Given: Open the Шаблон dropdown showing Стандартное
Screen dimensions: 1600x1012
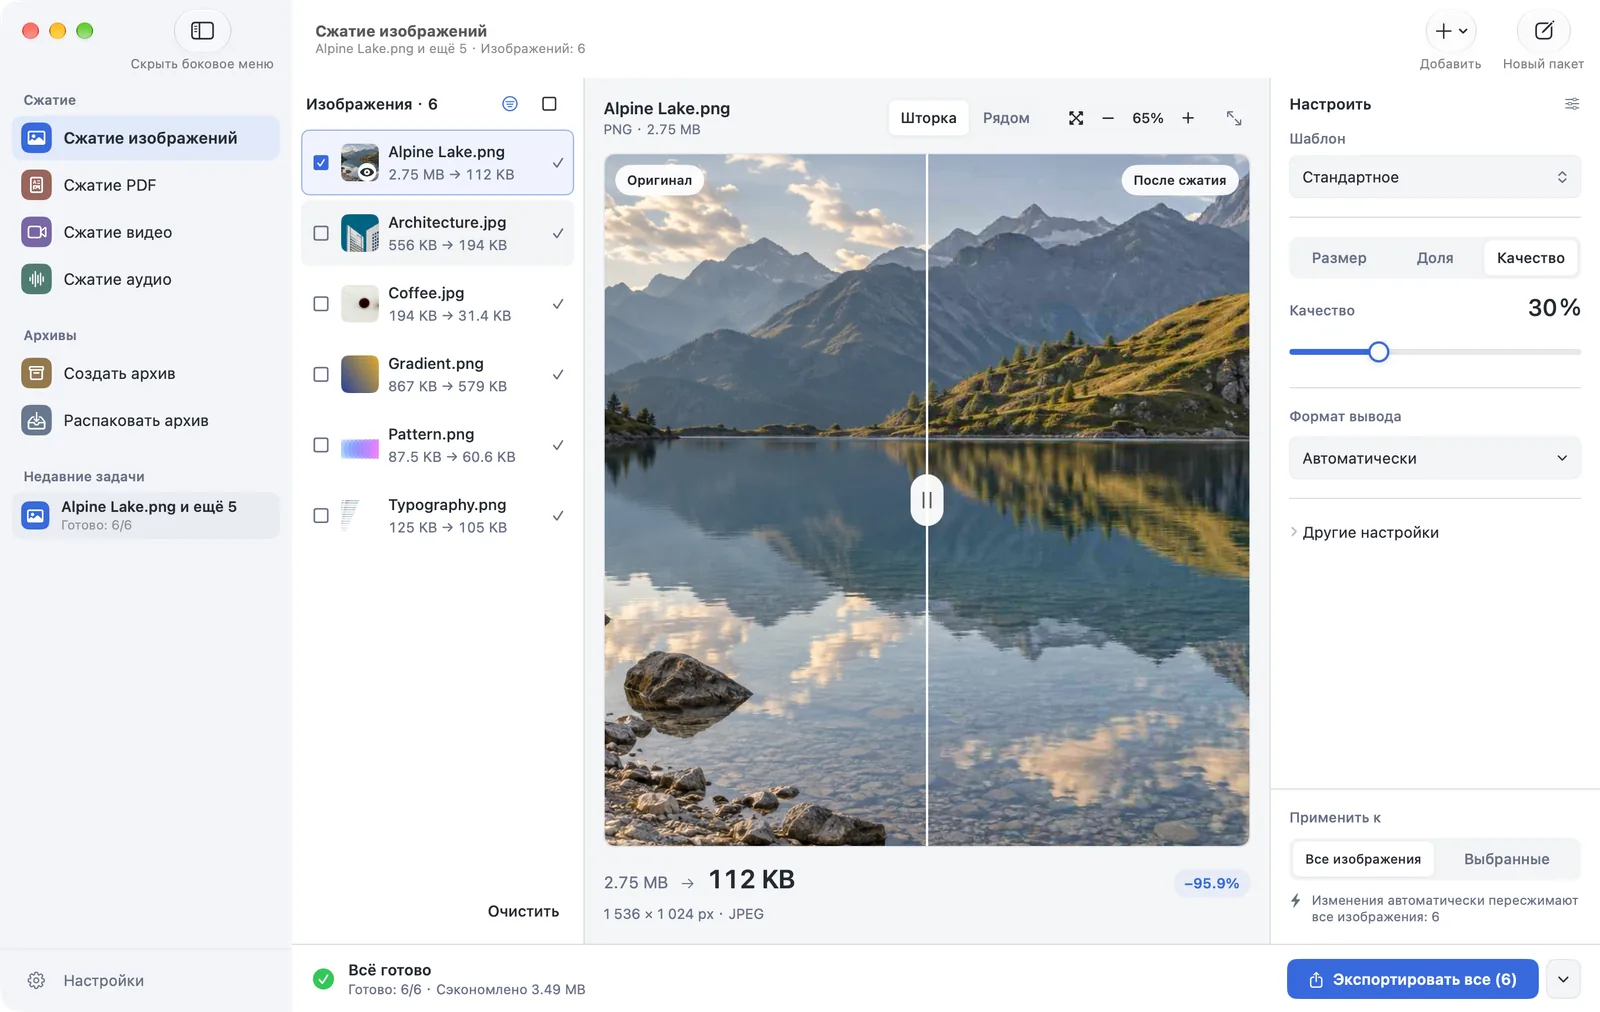Looking at the screenshot, I should click(x=1435, y=177).
